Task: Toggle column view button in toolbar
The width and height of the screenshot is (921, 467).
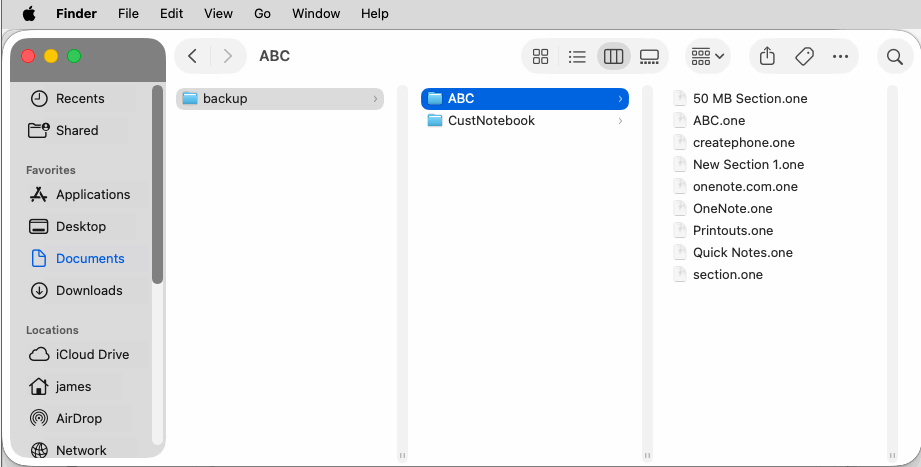Action: [613, 57]
